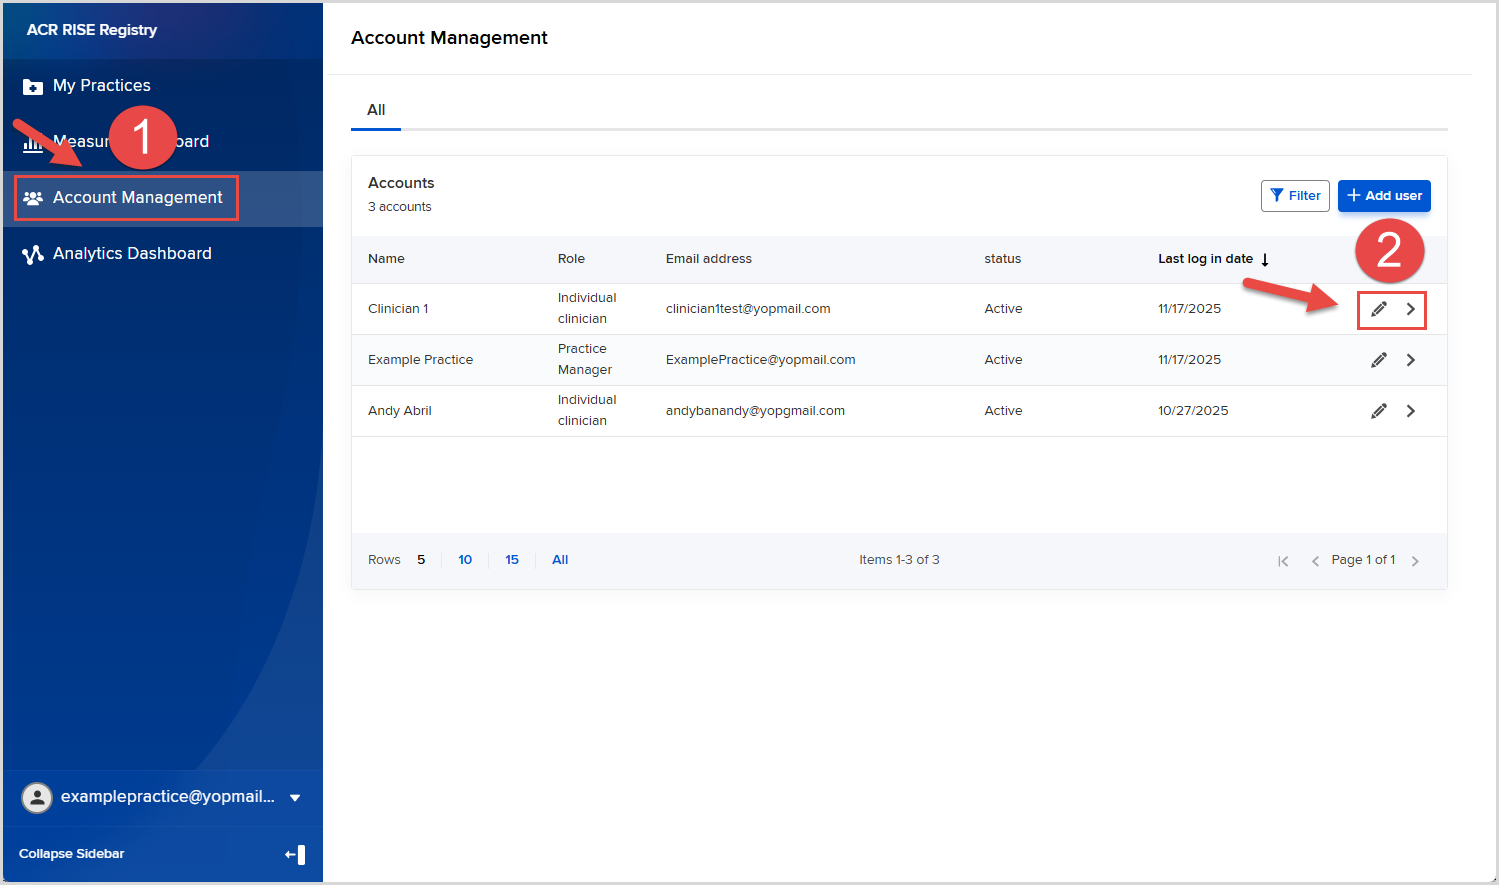This screenshot has width=1499, height=885.
Task: Expand Example Practice row details chevron
Action: click(x=1411, y=360)
